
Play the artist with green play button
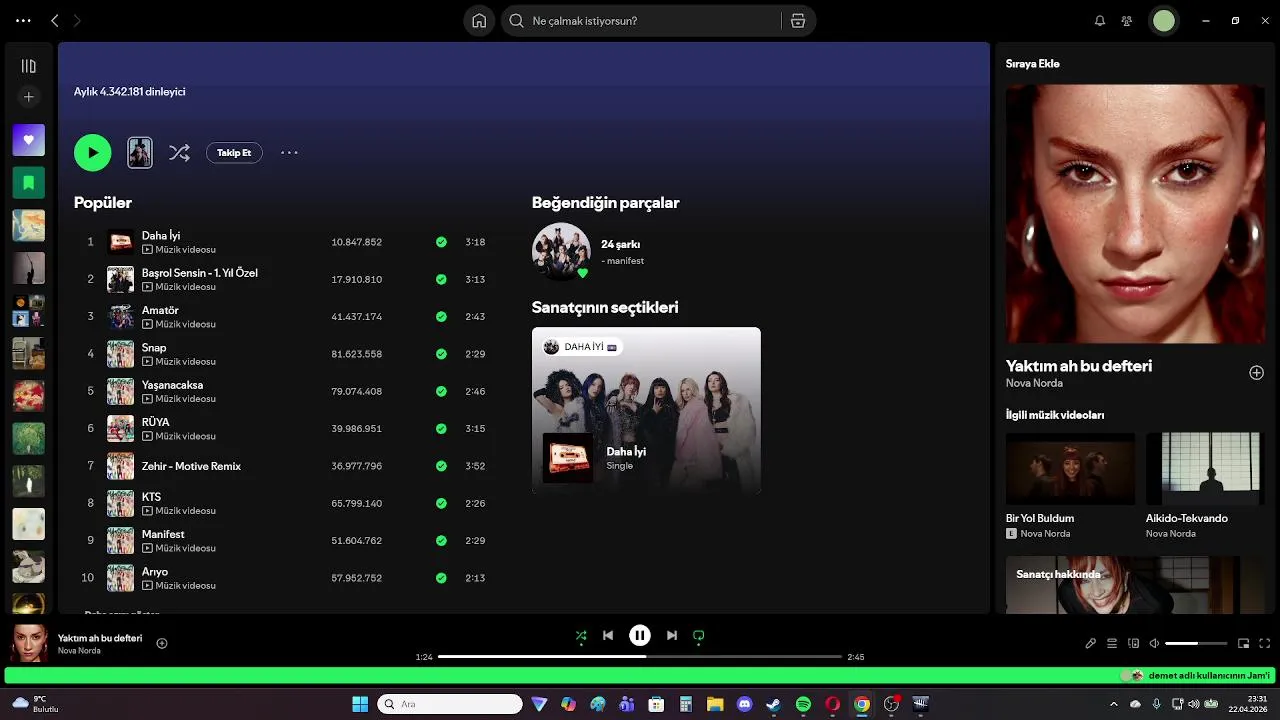click(x=92, y=153)
